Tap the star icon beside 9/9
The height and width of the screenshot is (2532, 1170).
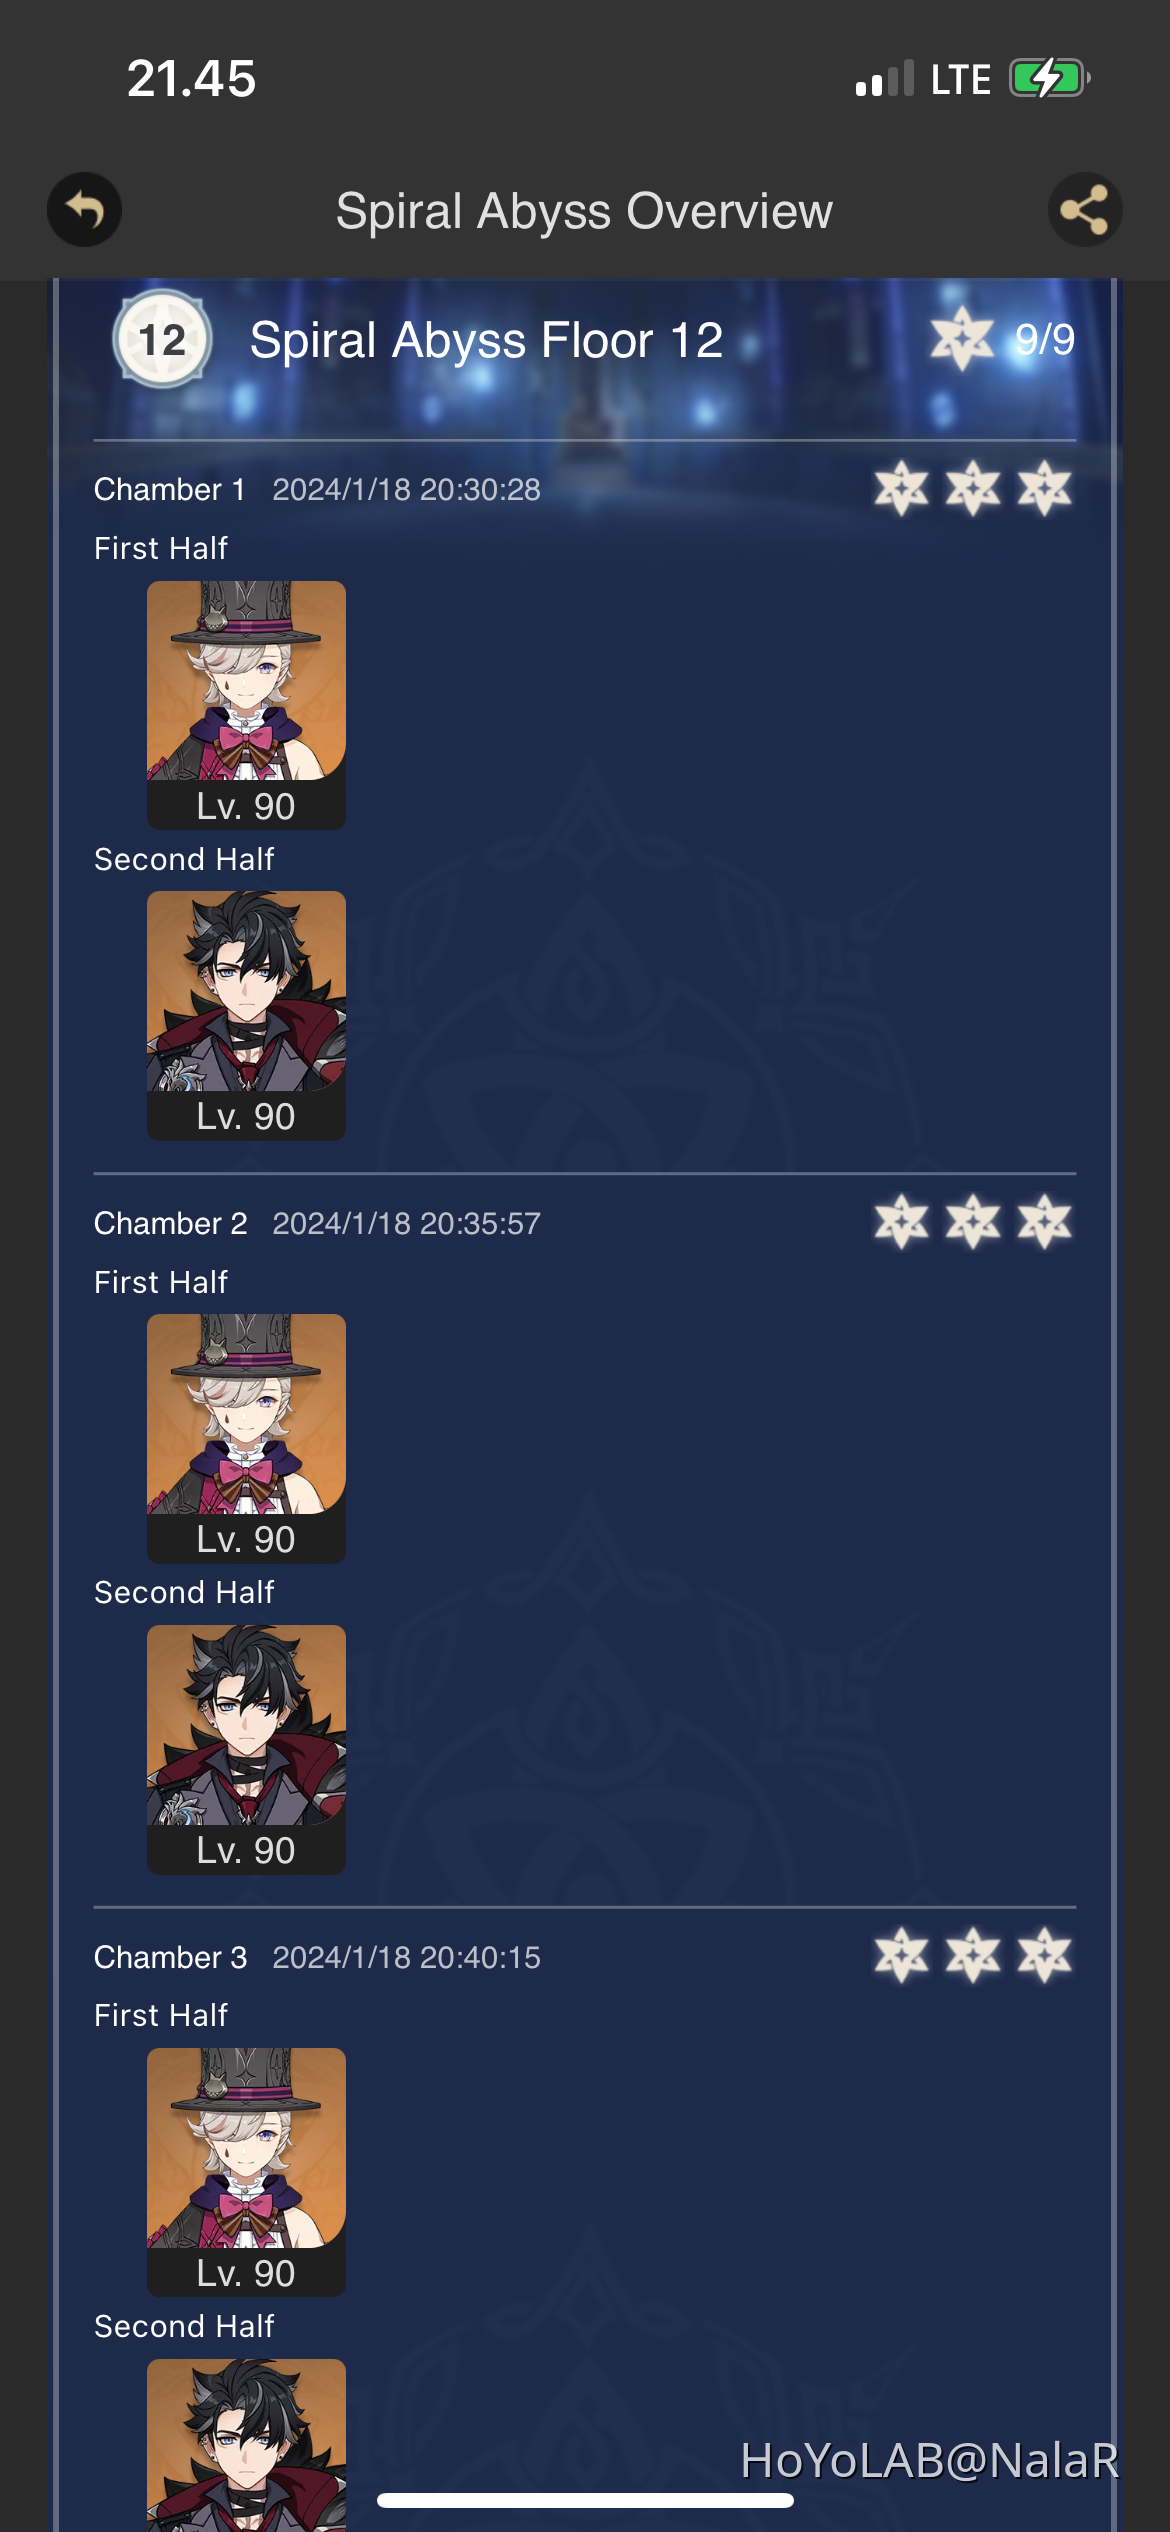pyautogui.click(x=962, y=339)
